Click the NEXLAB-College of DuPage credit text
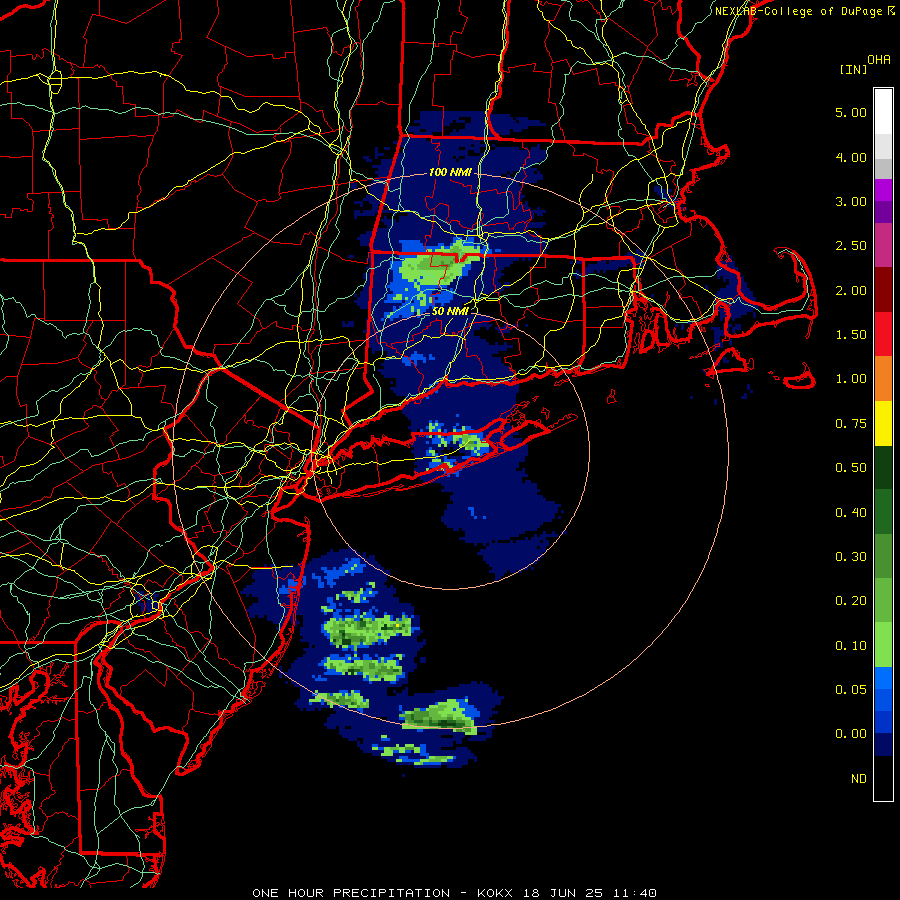Image resolution: width=900 pixels, height=900 pixels. [x=798, y=11]
